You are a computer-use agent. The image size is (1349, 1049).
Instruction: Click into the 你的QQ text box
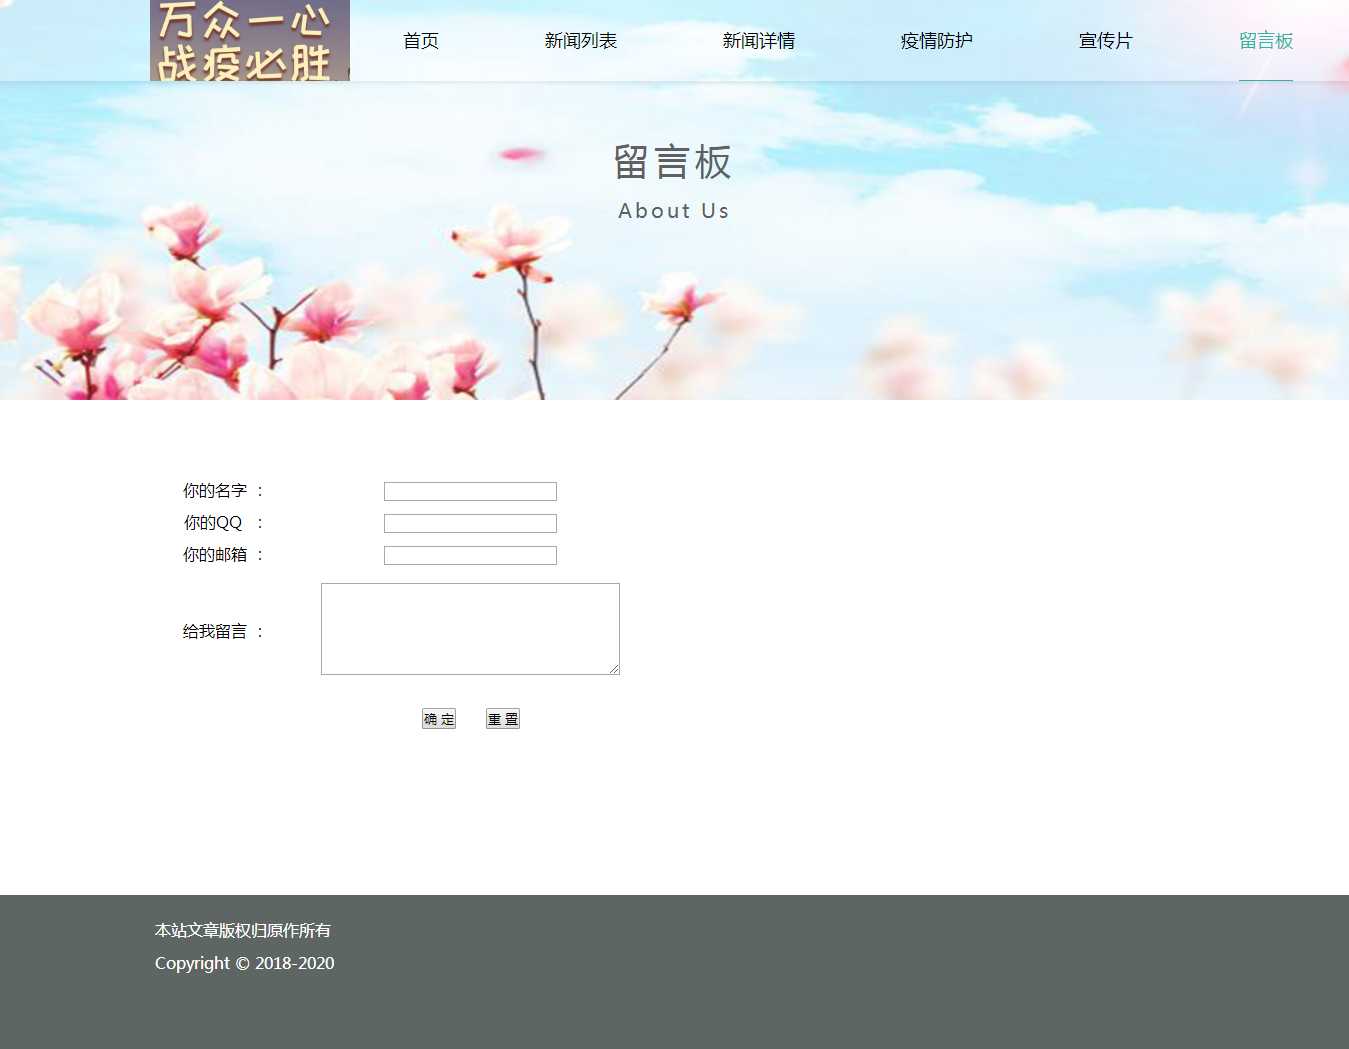coord(470,523)
